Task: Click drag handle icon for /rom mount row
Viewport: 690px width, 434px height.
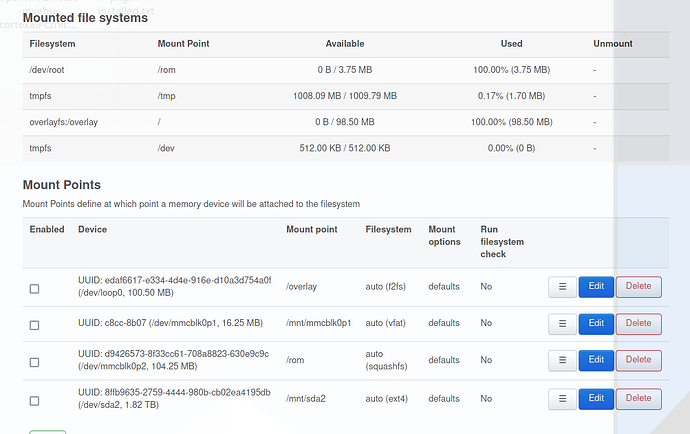Action: [x=562, y=360]
